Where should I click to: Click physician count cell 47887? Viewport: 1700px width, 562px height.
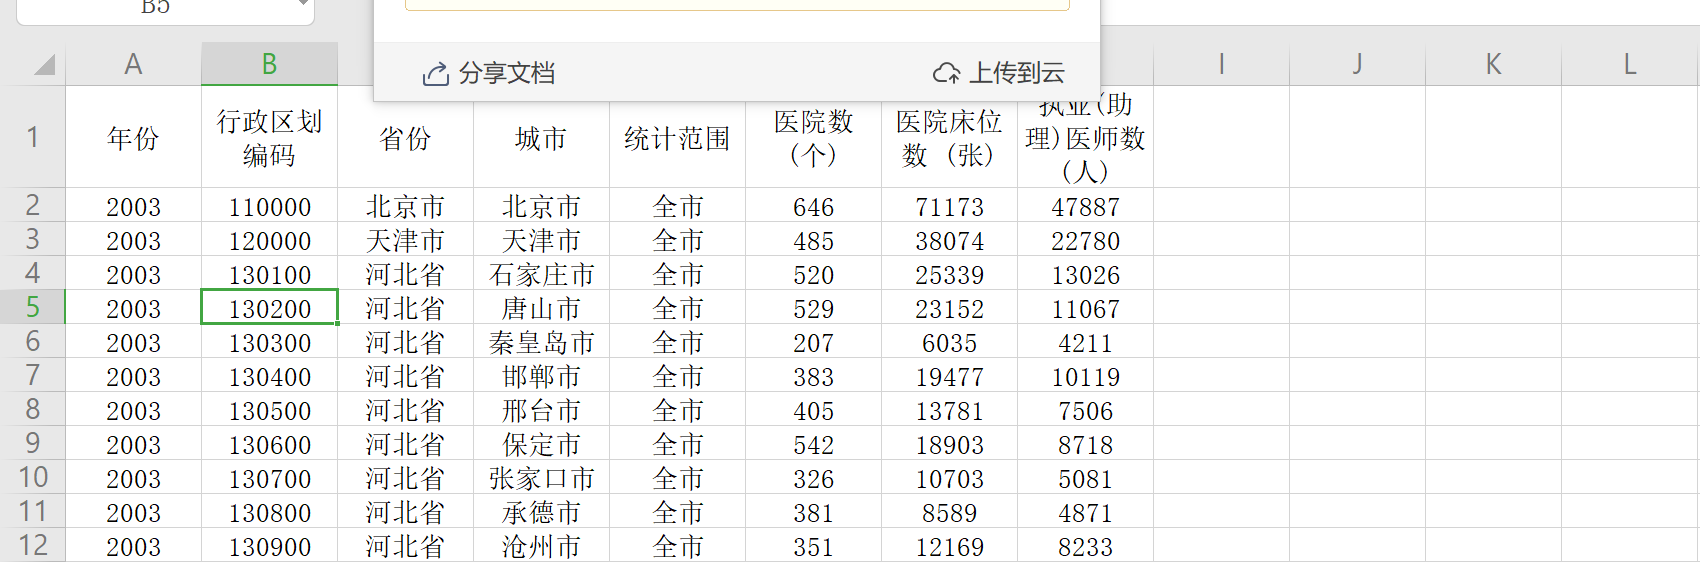1085,206
